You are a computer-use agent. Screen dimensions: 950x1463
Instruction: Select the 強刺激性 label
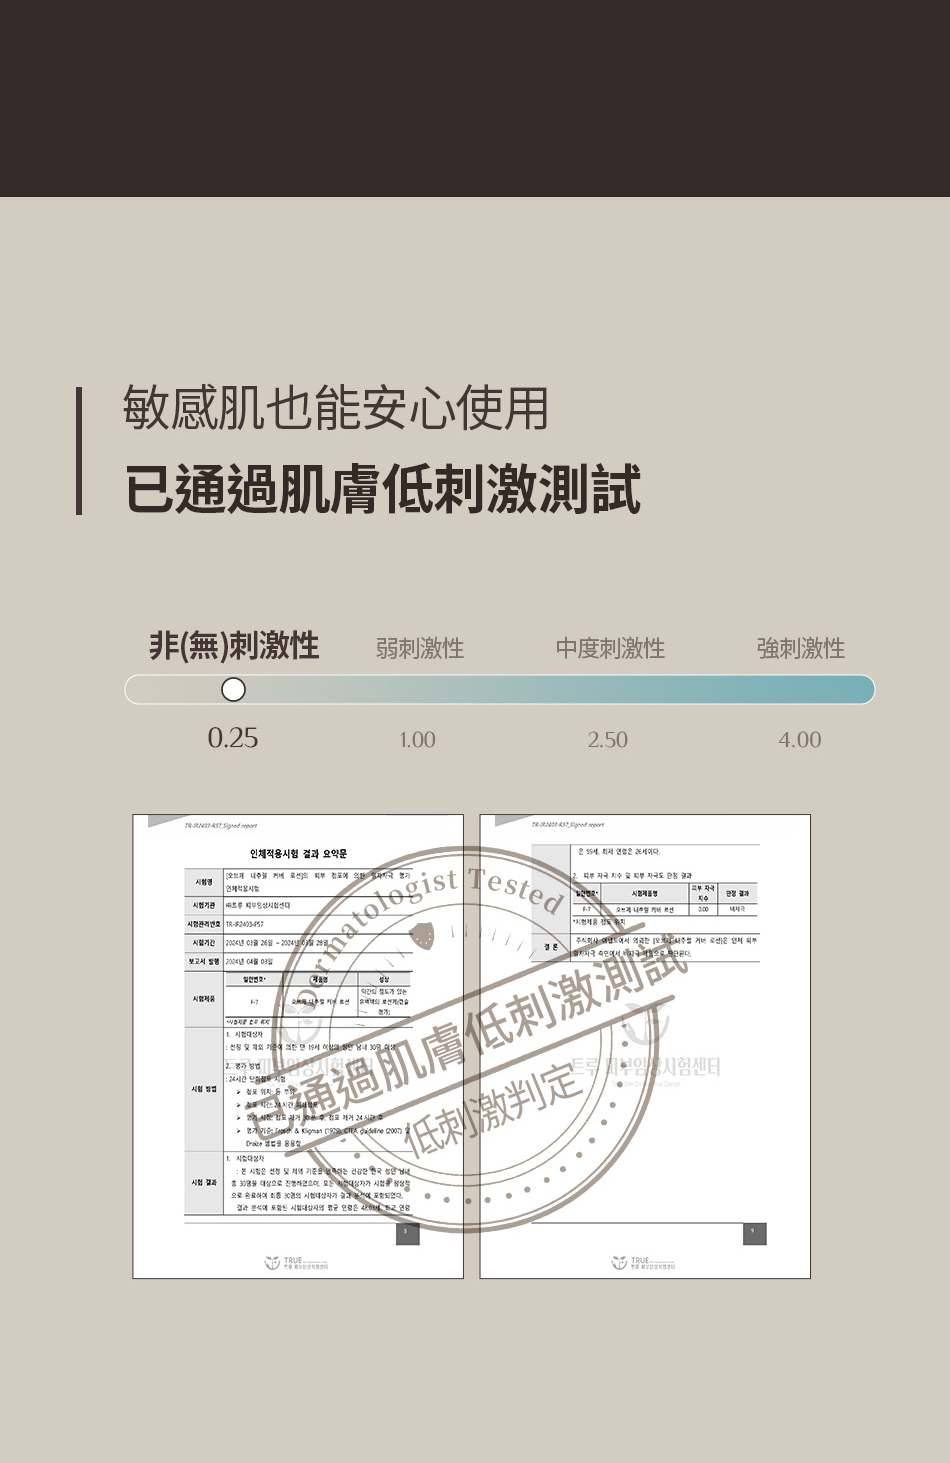coord(800,648)
